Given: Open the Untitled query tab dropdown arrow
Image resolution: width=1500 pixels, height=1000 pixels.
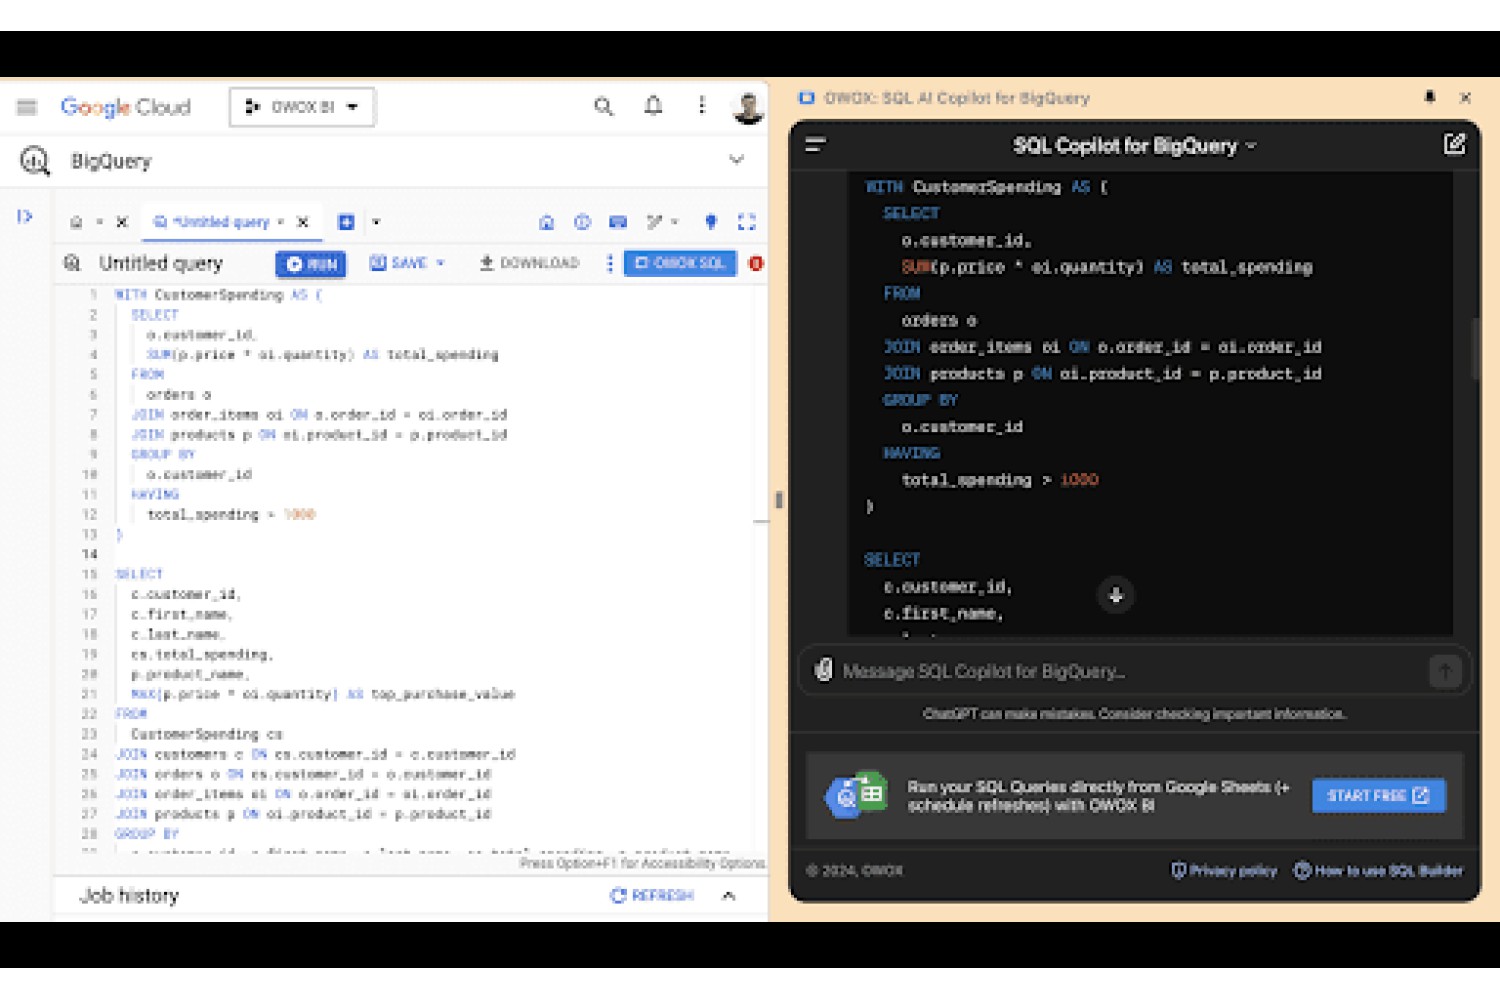Looking at the screenshot, I should click(x=281, y=222).
